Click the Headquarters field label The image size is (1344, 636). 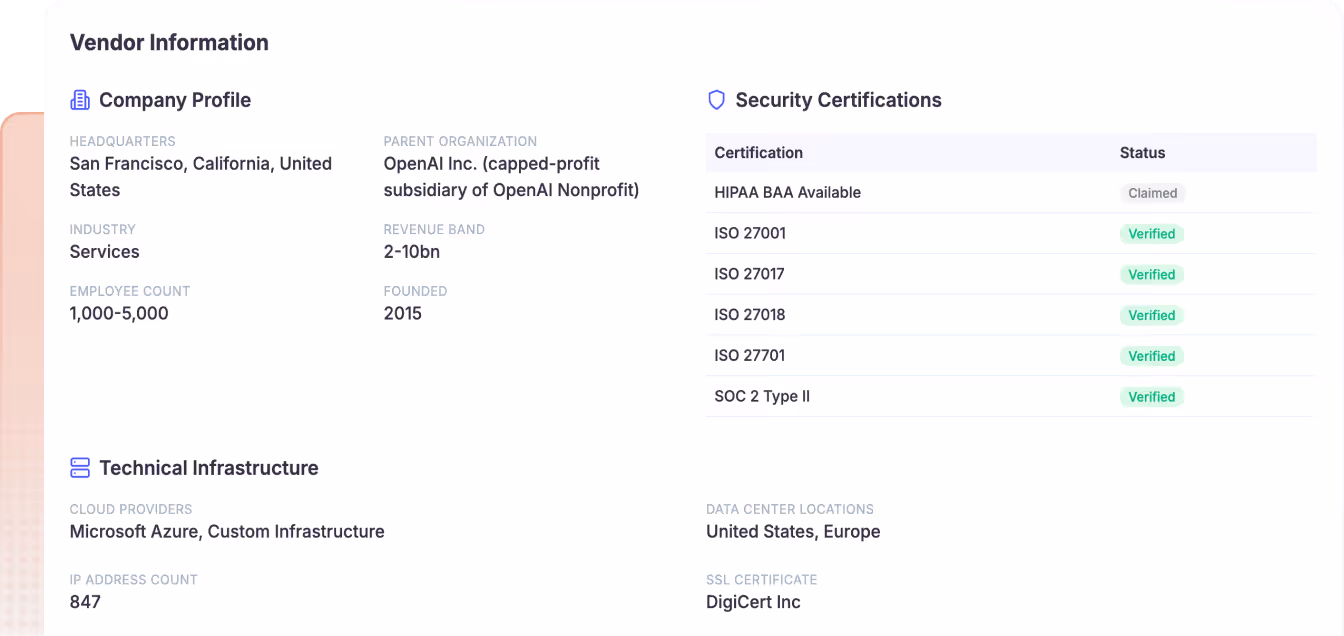coord(123,141)
